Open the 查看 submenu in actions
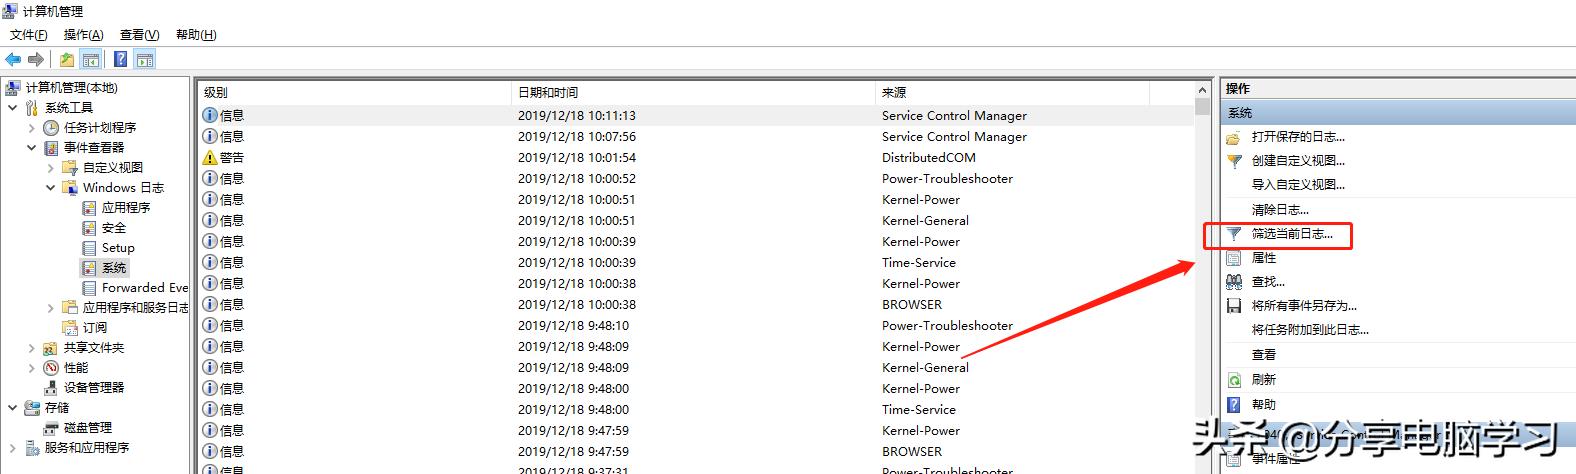 [x=1264, y=355]
